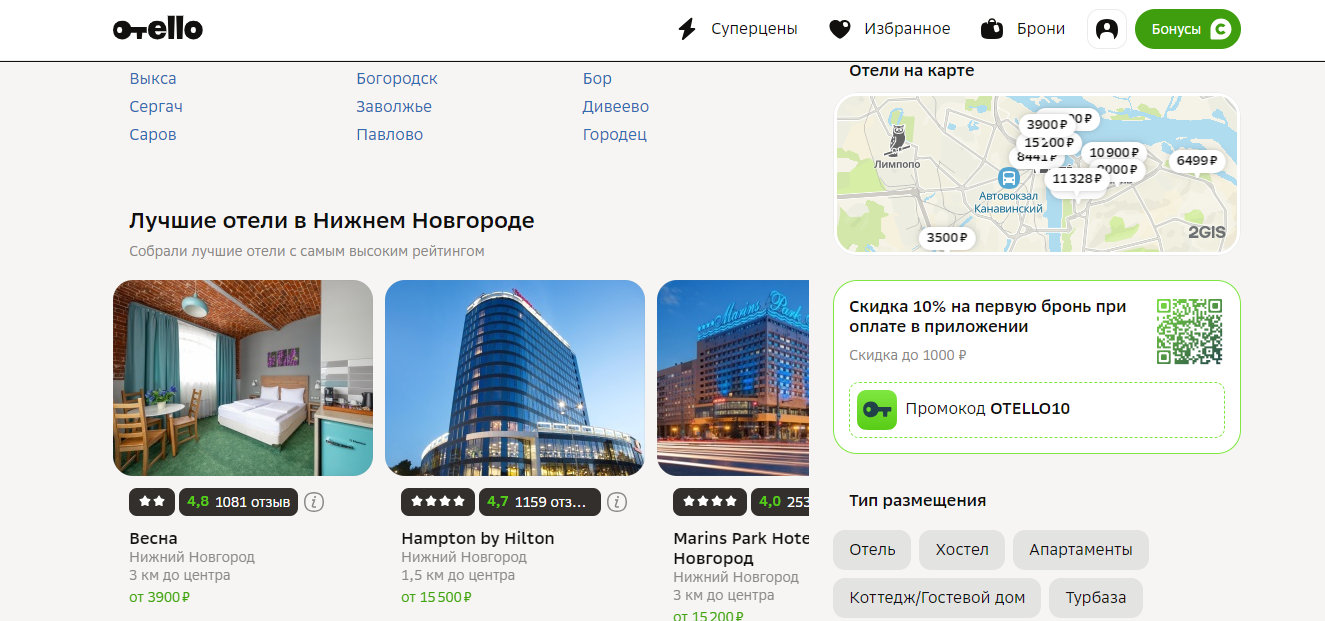
Task: Click '3 км до центра' under Весна
Action: [180, 575]
